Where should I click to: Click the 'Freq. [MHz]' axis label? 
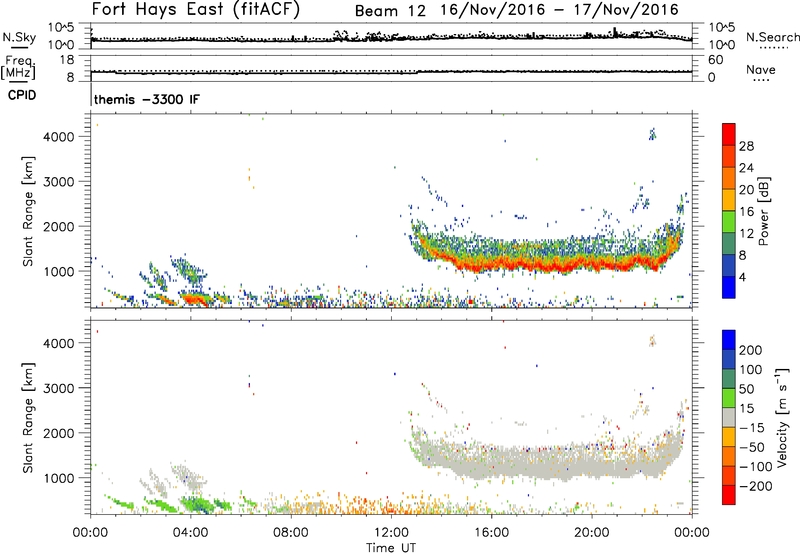(18, 67)
